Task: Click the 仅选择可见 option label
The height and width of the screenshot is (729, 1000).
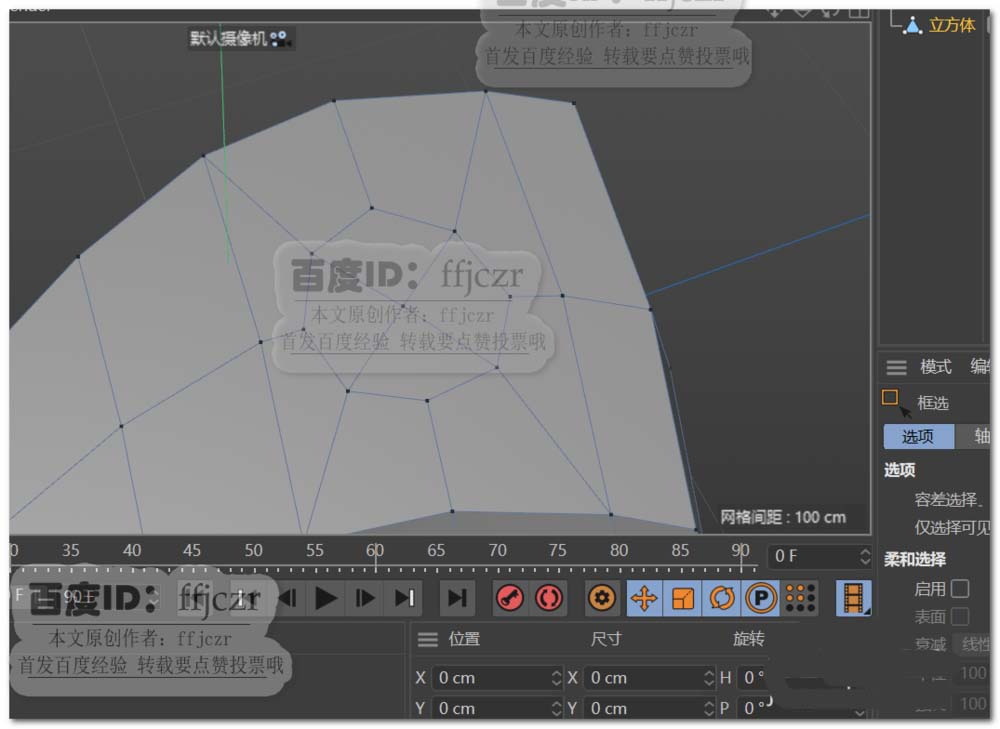Action: click(x=952, y=528)
